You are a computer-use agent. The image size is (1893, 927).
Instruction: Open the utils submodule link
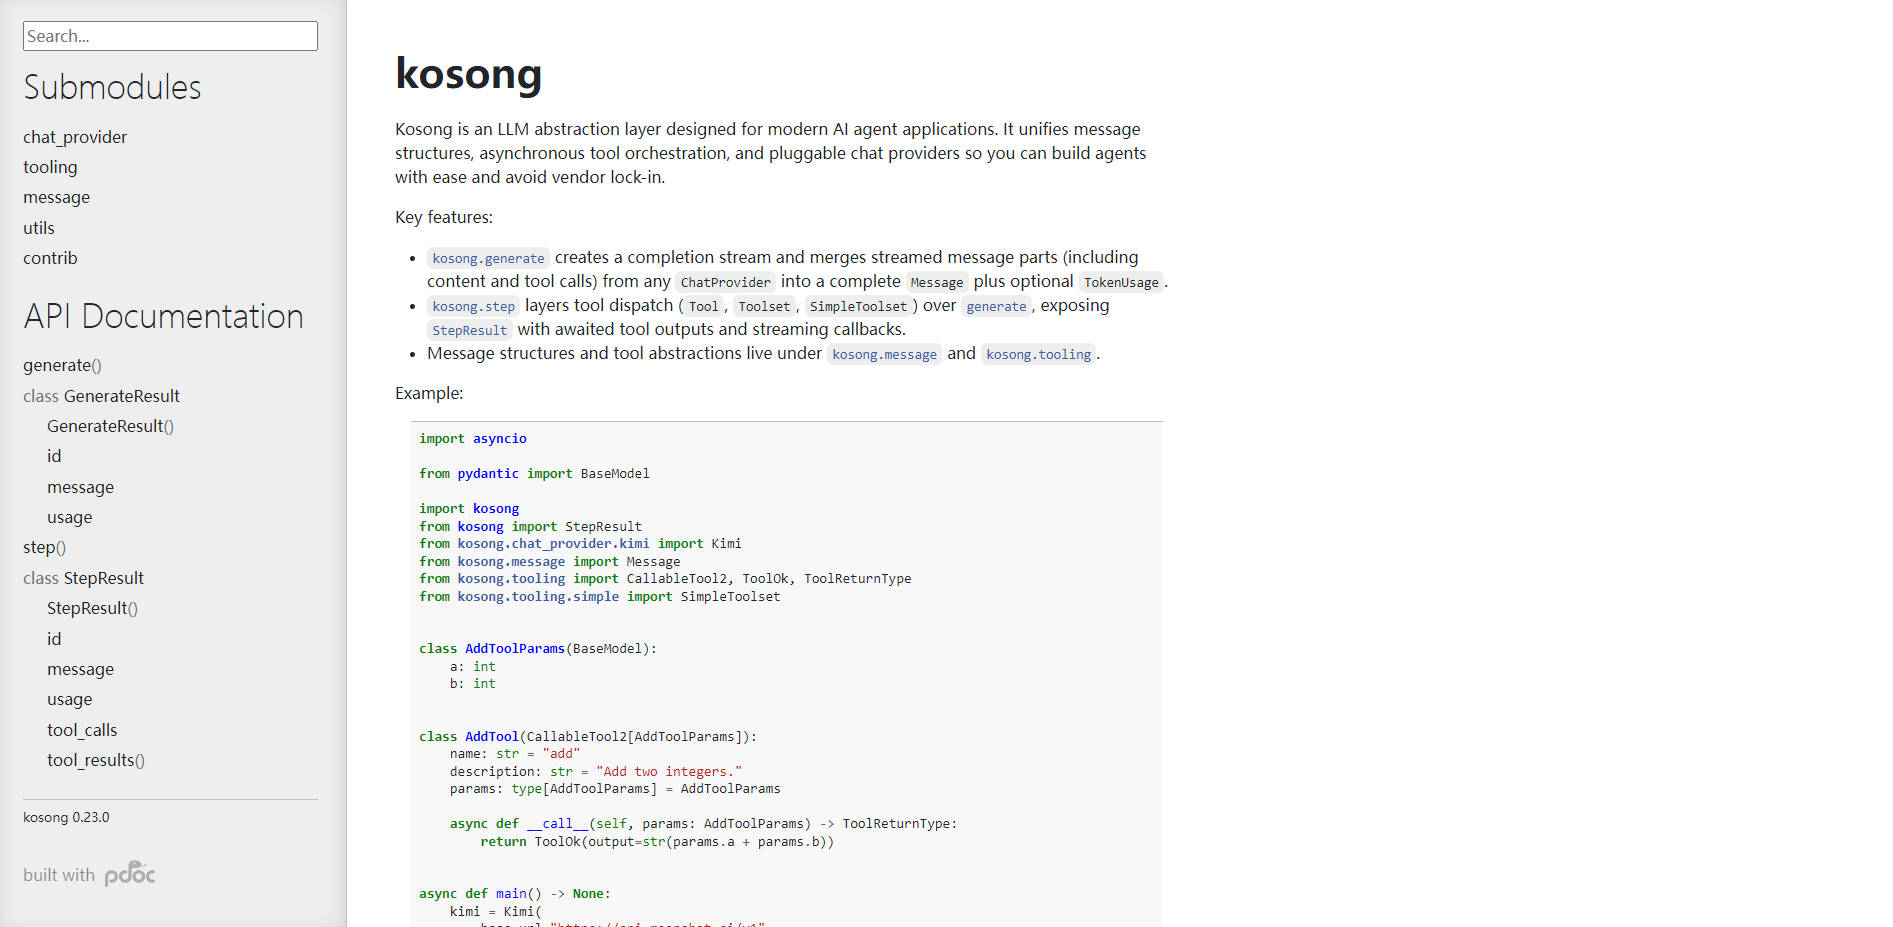pyautogui.click(x=39, y=228)
